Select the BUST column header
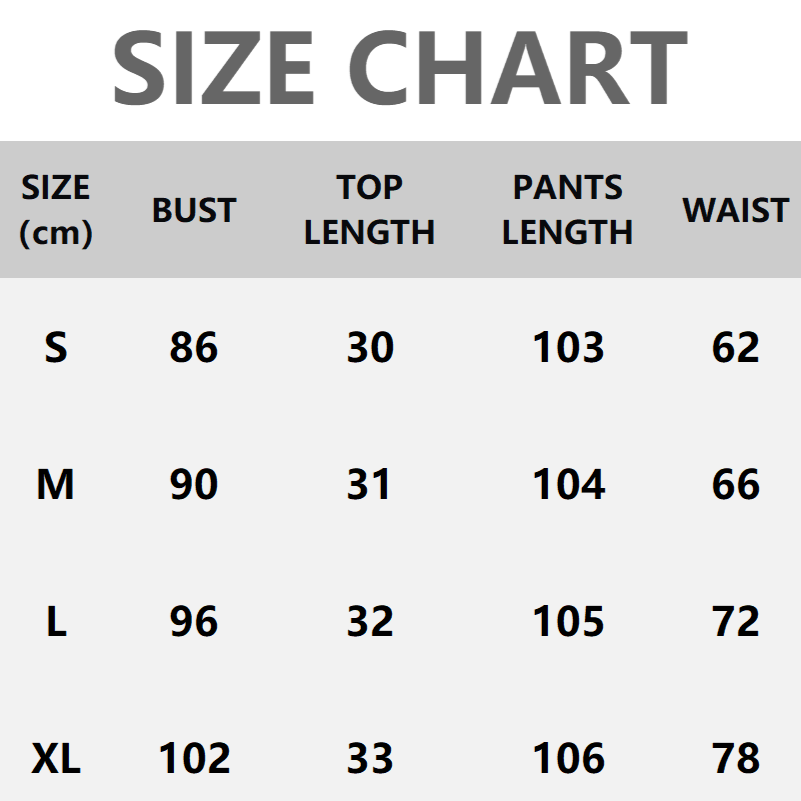The height and width of the screenshot is (801, 801). tap(194, 211)
